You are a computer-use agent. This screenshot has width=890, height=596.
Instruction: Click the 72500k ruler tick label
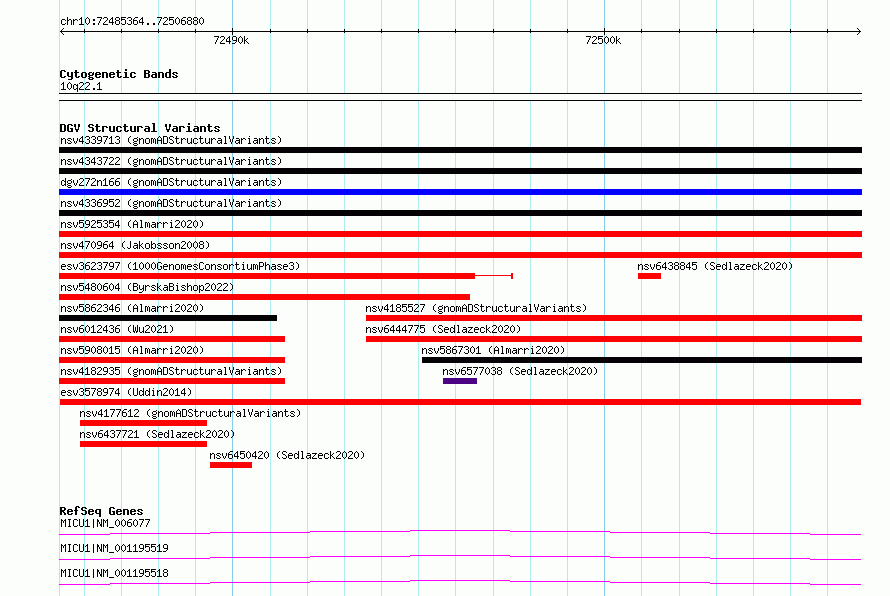[x=603, y=40]
